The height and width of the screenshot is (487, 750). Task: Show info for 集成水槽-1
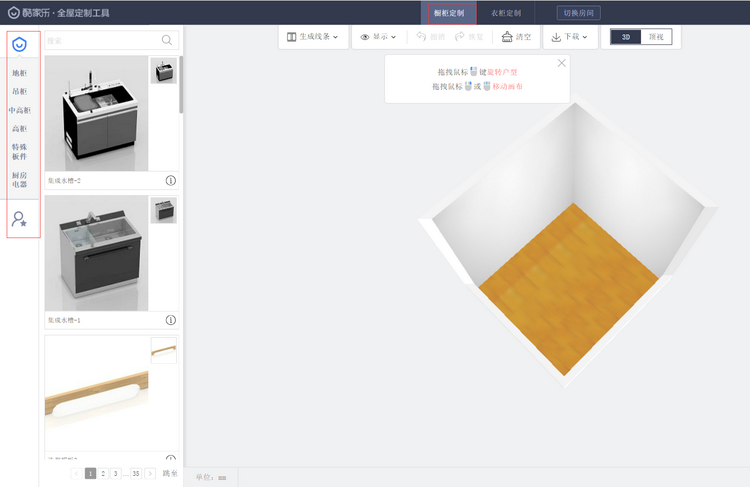pyautogui.click(x=171, y=320)
